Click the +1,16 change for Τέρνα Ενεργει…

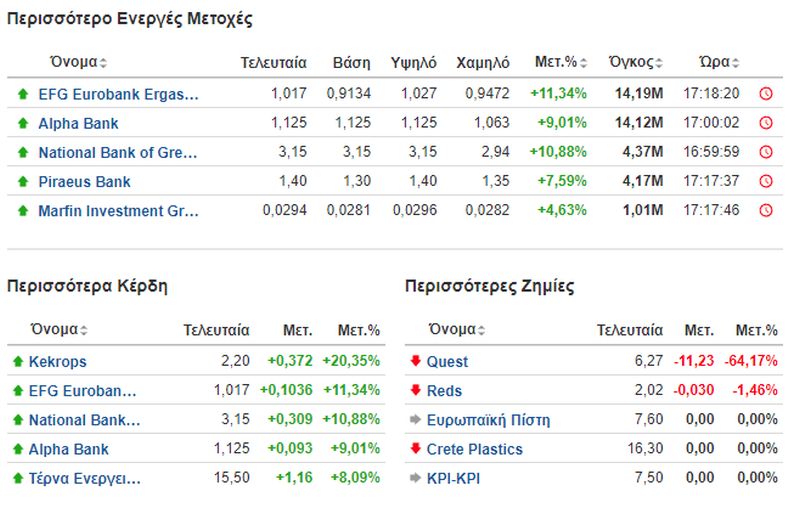[x=294, y=478]
